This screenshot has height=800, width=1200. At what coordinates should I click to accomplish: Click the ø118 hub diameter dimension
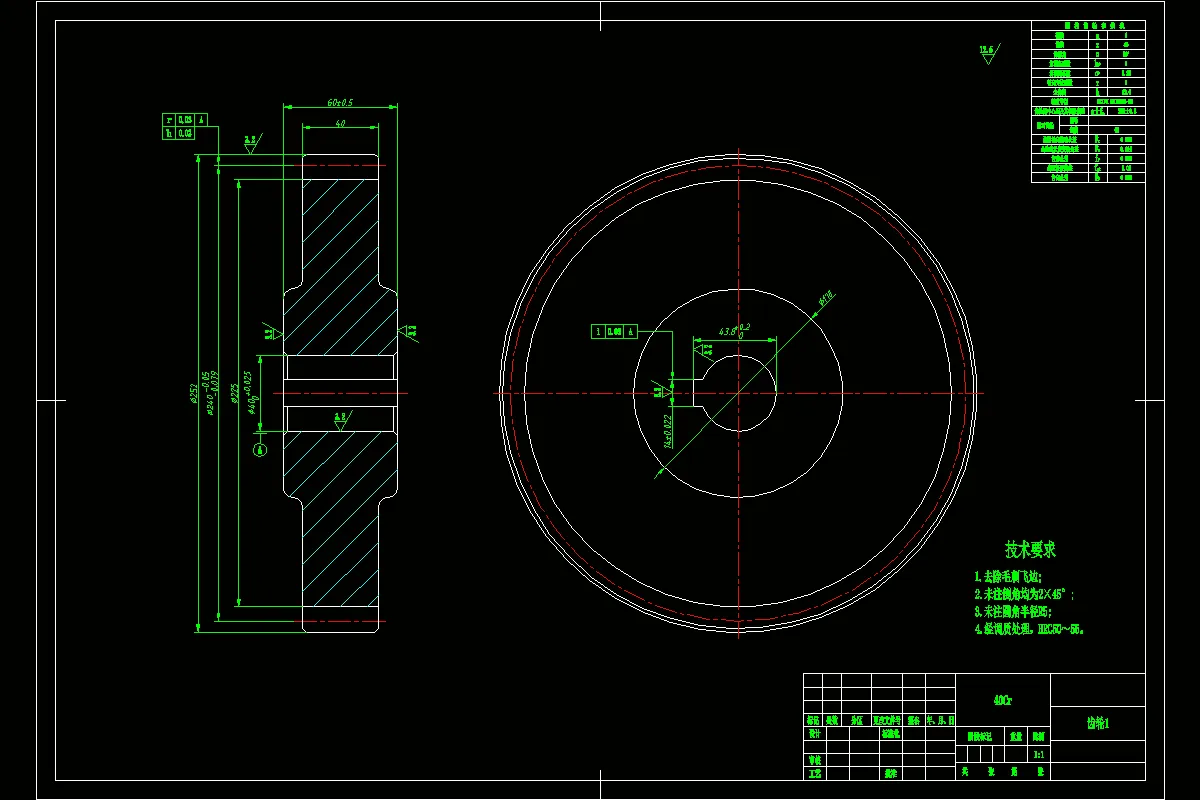click(826, 299)
